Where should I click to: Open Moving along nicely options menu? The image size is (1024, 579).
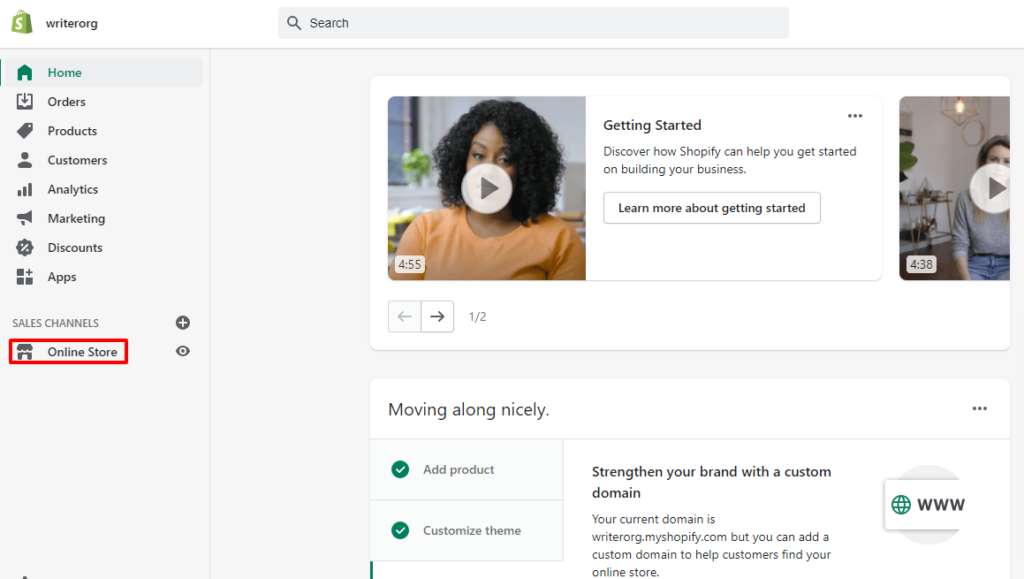click(x=980, y=409)
